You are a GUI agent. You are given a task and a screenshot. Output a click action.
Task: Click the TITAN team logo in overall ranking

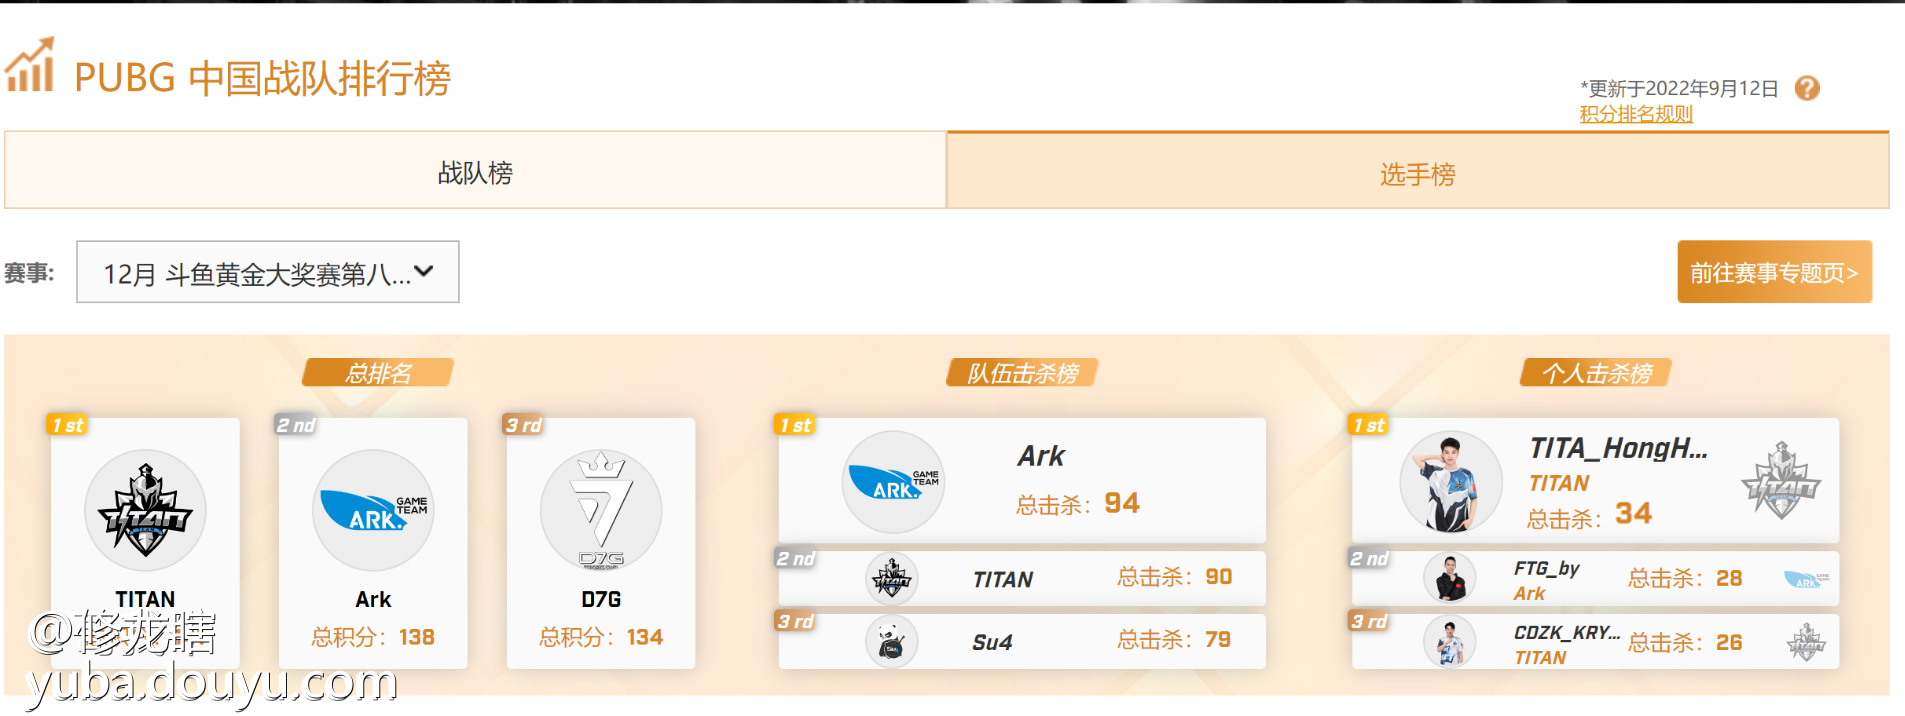145,510
